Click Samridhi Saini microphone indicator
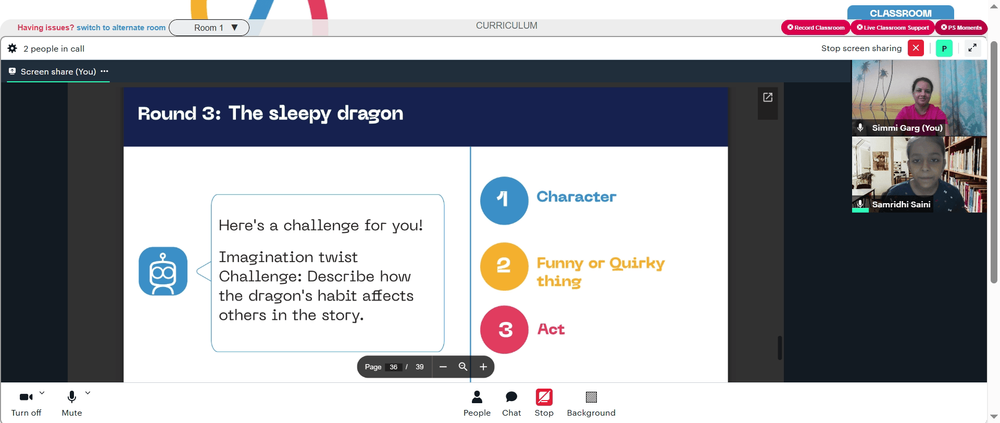The image size is (1000, 423). point(860,204)
